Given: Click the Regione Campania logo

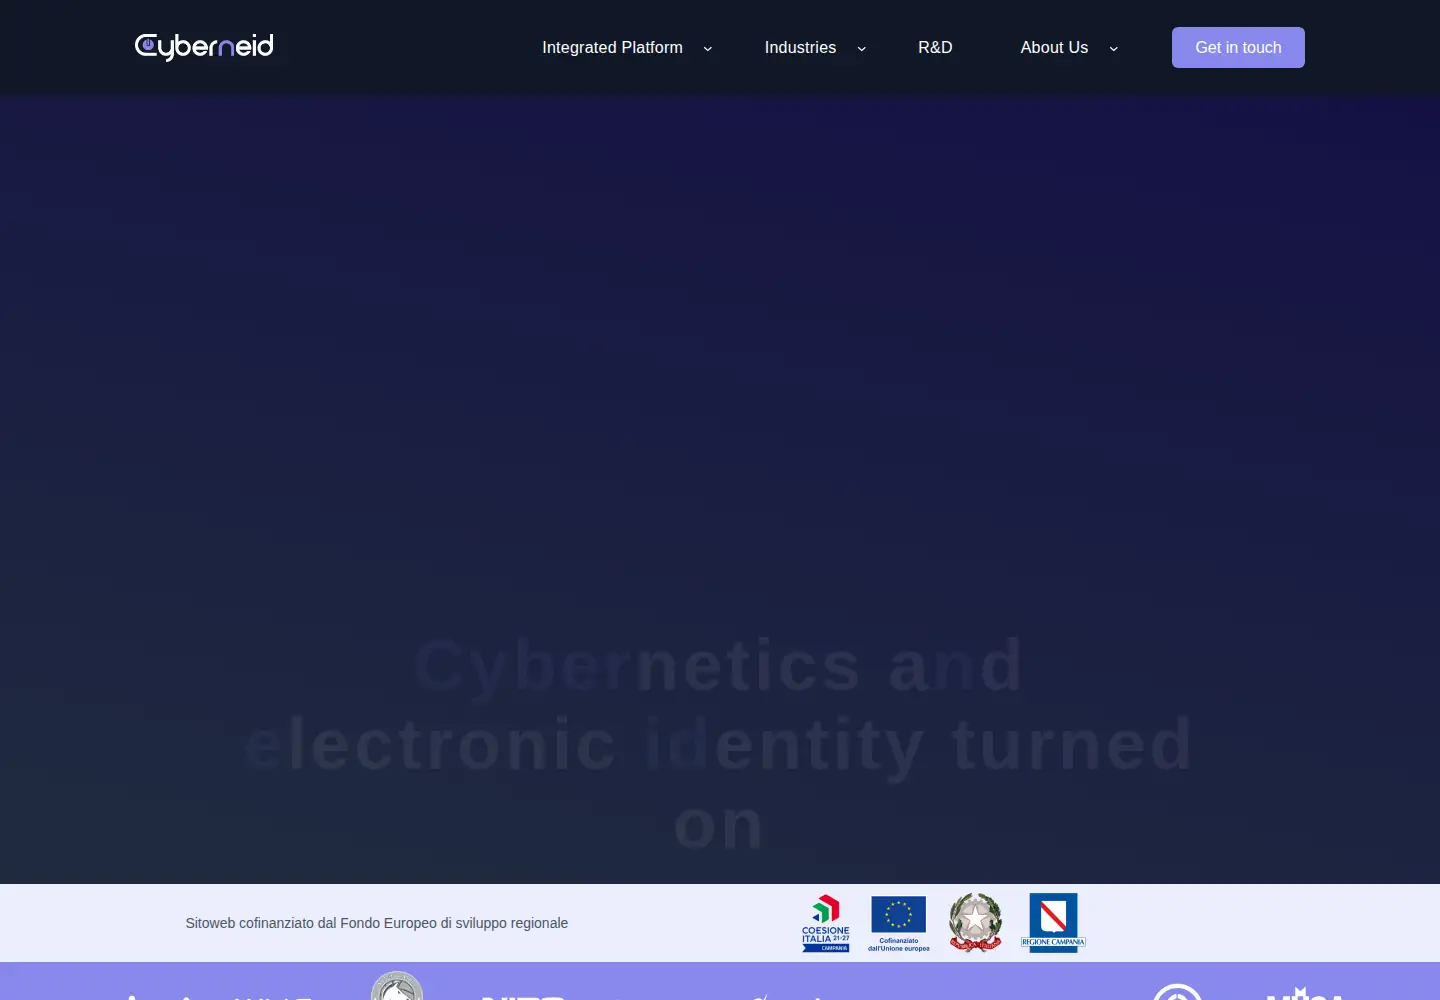Looking at the screenshot, I should click(1053, 922).
